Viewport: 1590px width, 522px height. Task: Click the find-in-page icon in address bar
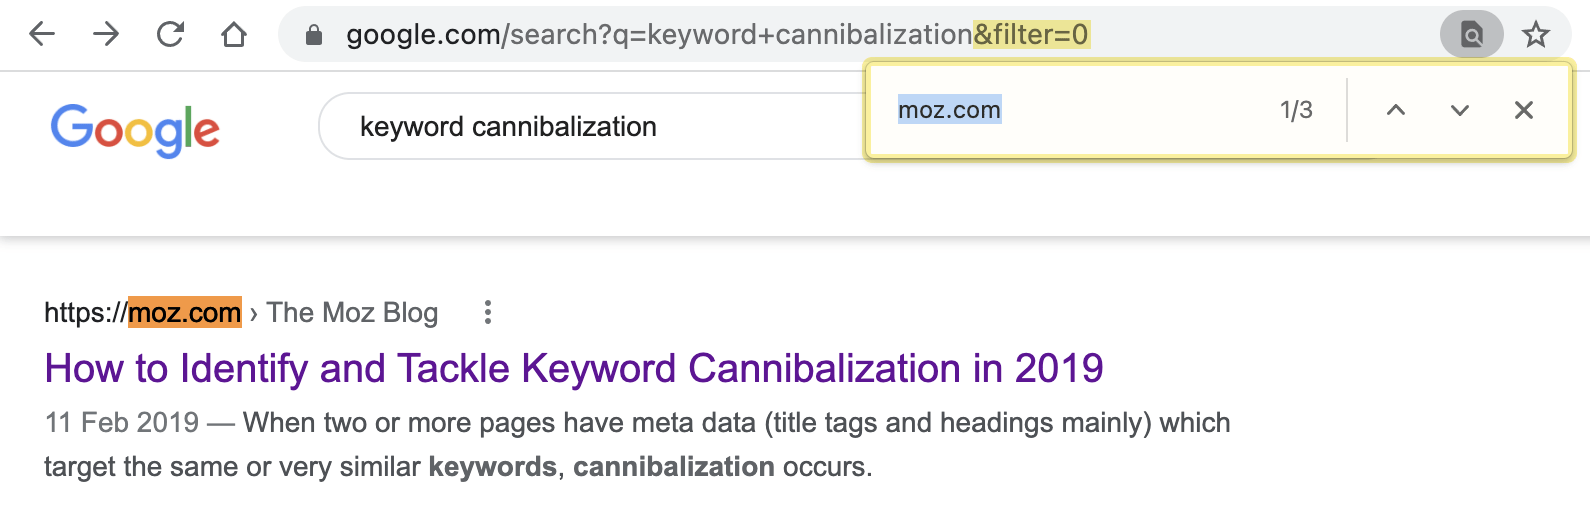tap(1471, 36)
